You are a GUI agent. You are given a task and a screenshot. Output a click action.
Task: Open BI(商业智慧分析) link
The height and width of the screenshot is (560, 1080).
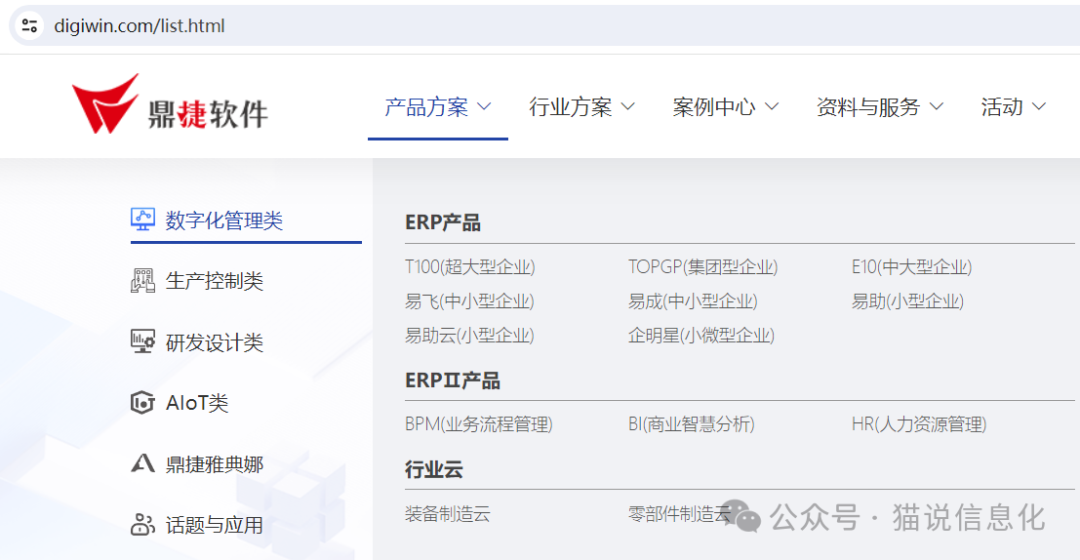pyautogui.click(x=691, y=424)
